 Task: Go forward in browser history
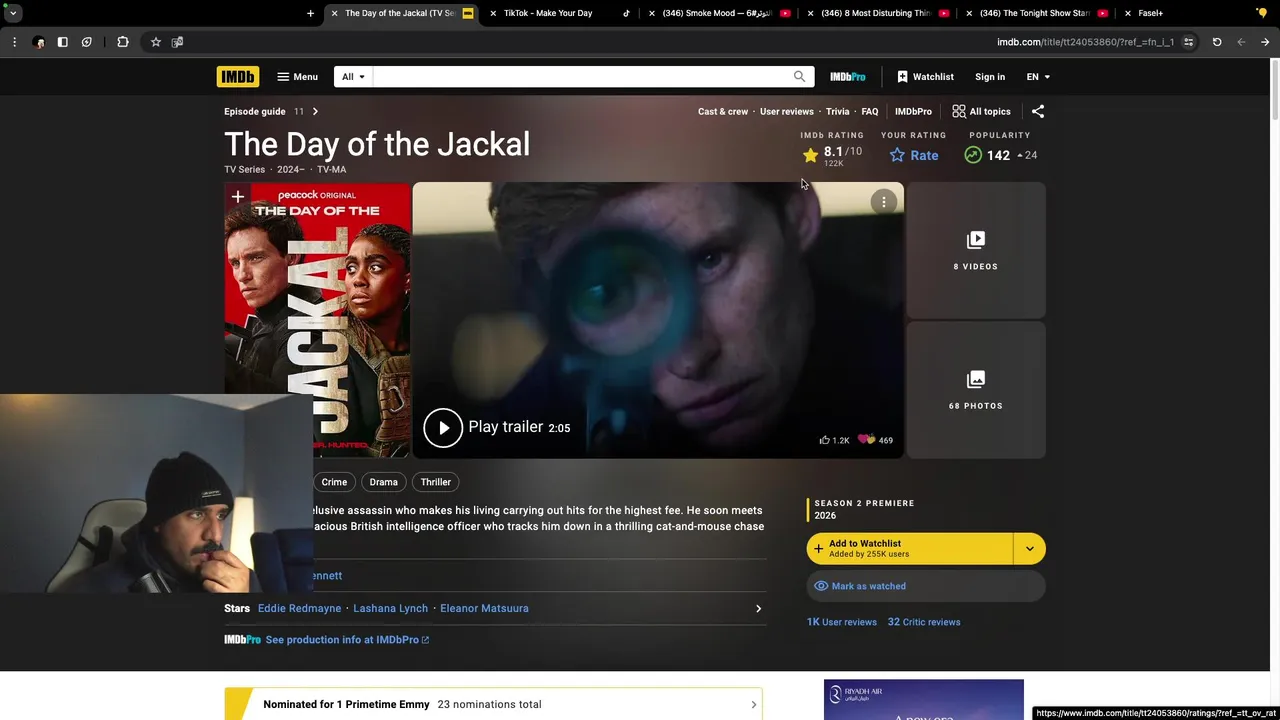1265,42
